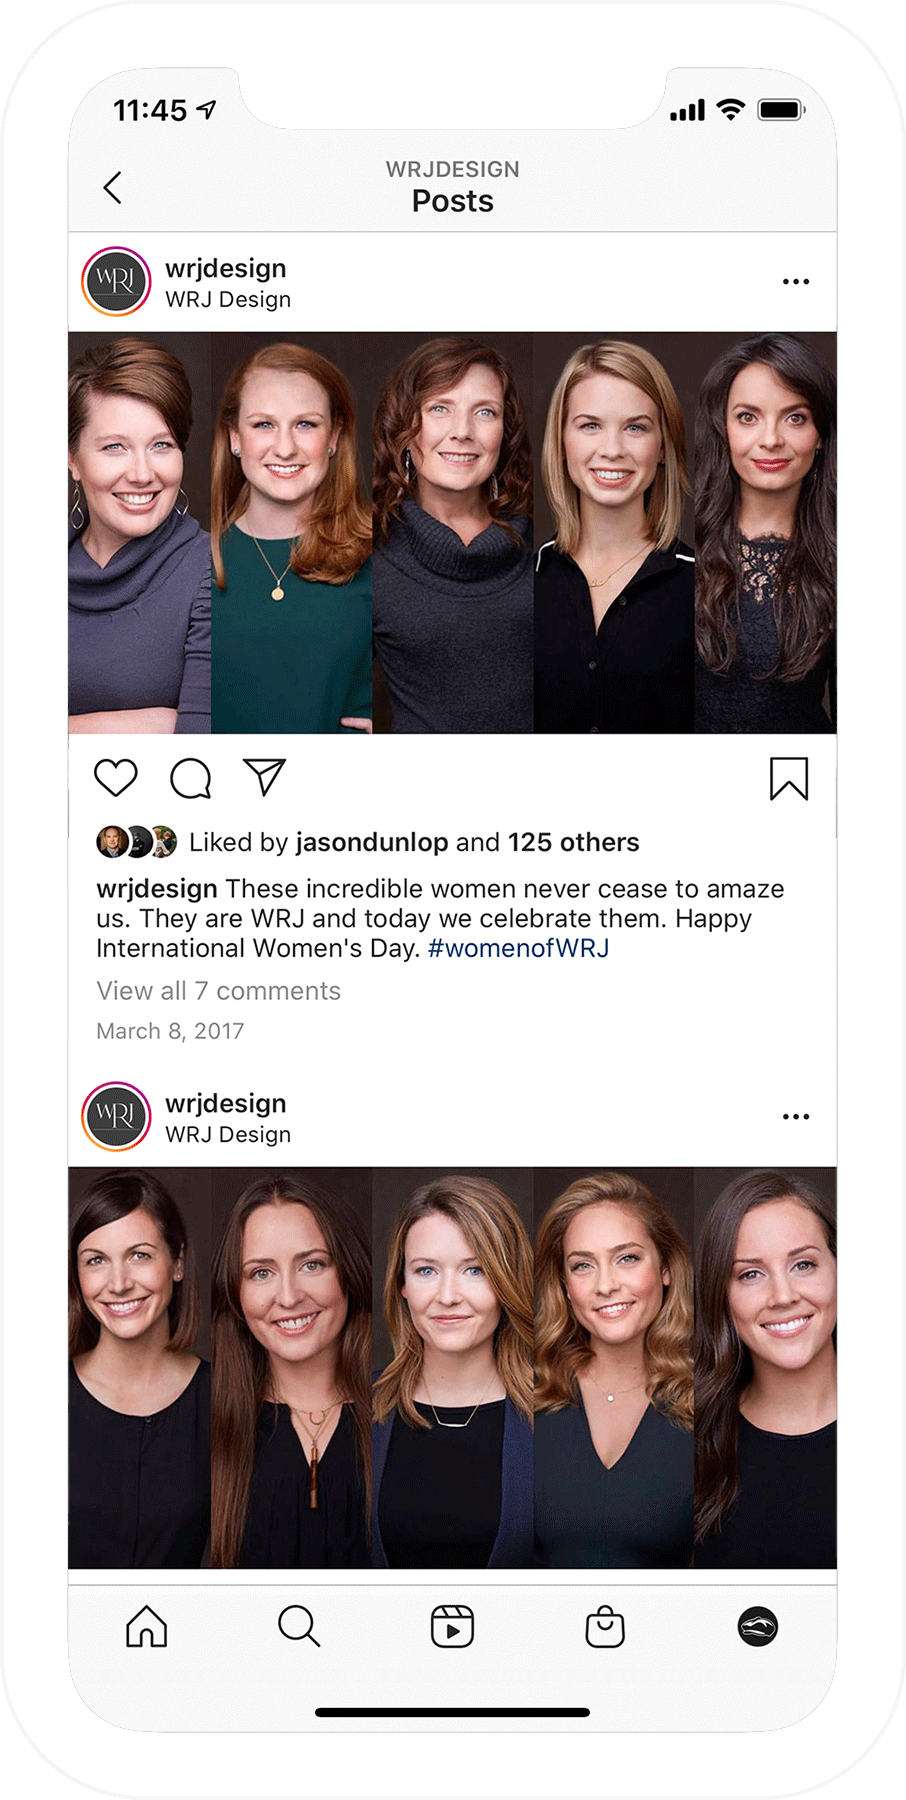Open the first post's three-dot options menu
Screen dimensions: 906x1800
(x=796, y=282)
